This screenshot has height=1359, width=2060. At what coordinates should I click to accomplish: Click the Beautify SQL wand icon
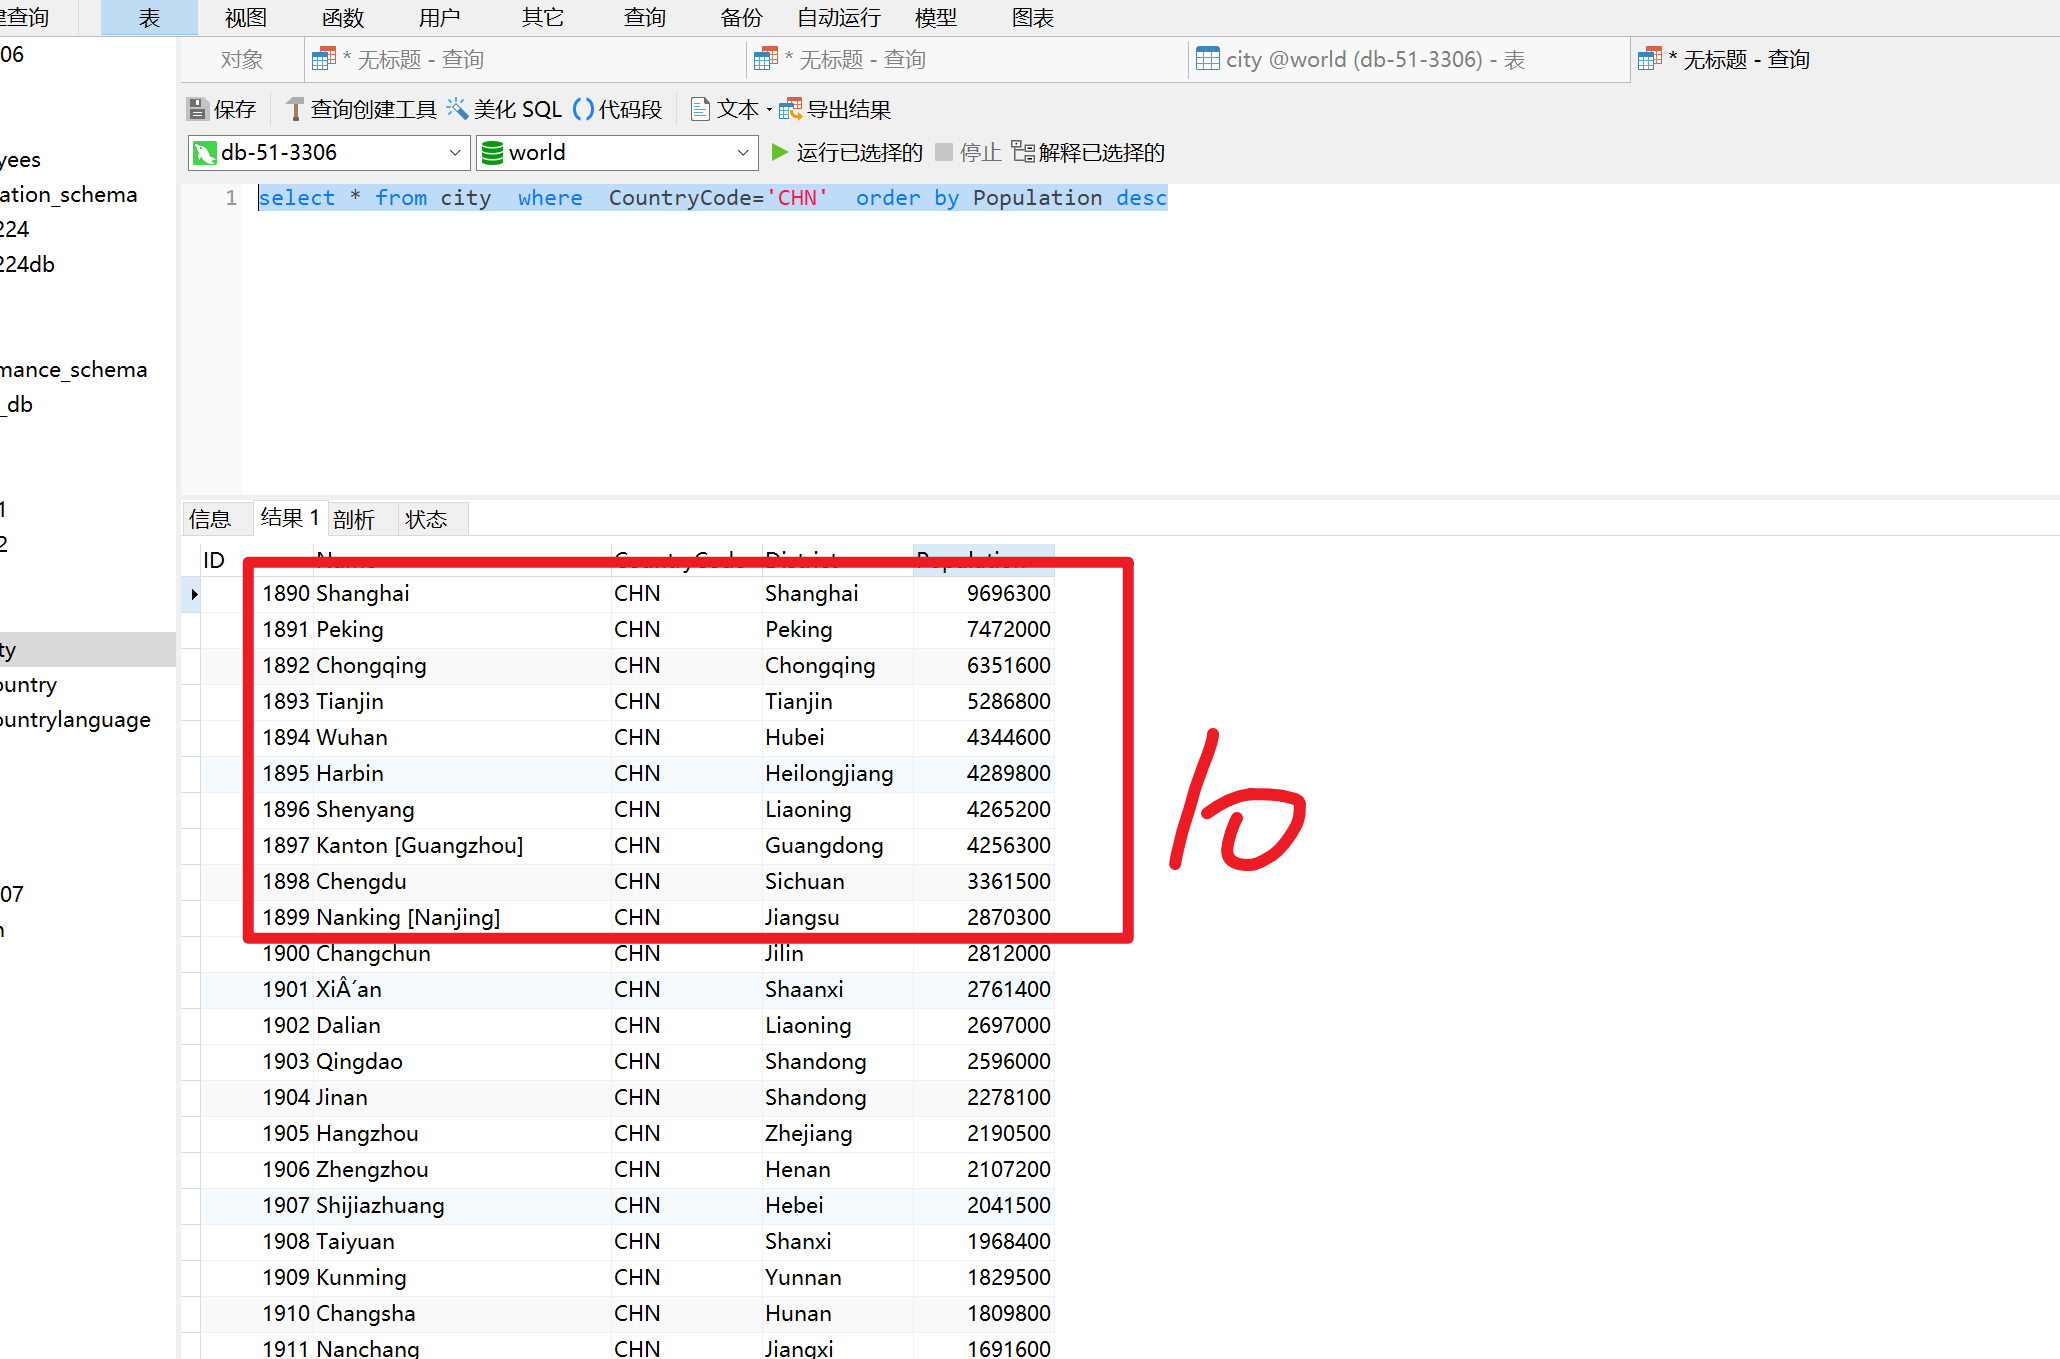pos(457,108)
